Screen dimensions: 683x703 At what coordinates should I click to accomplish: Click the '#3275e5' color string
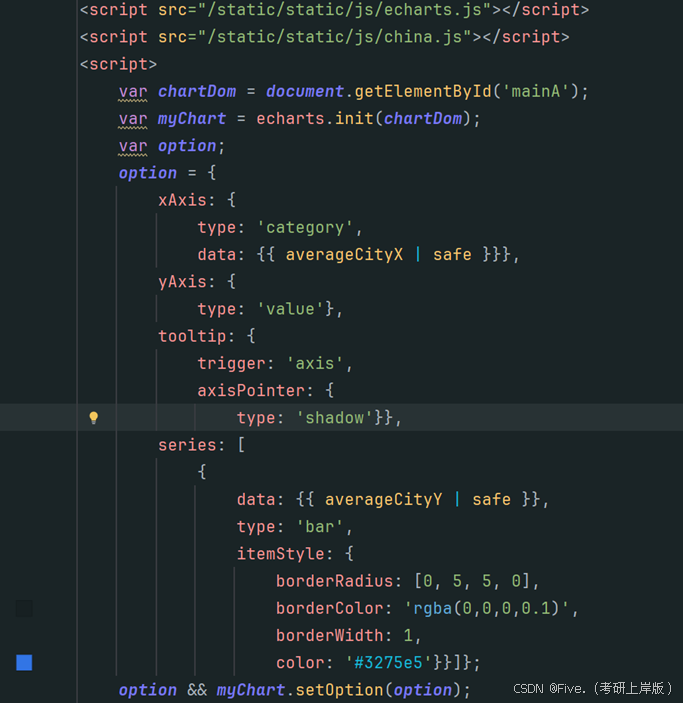(388, 663)
